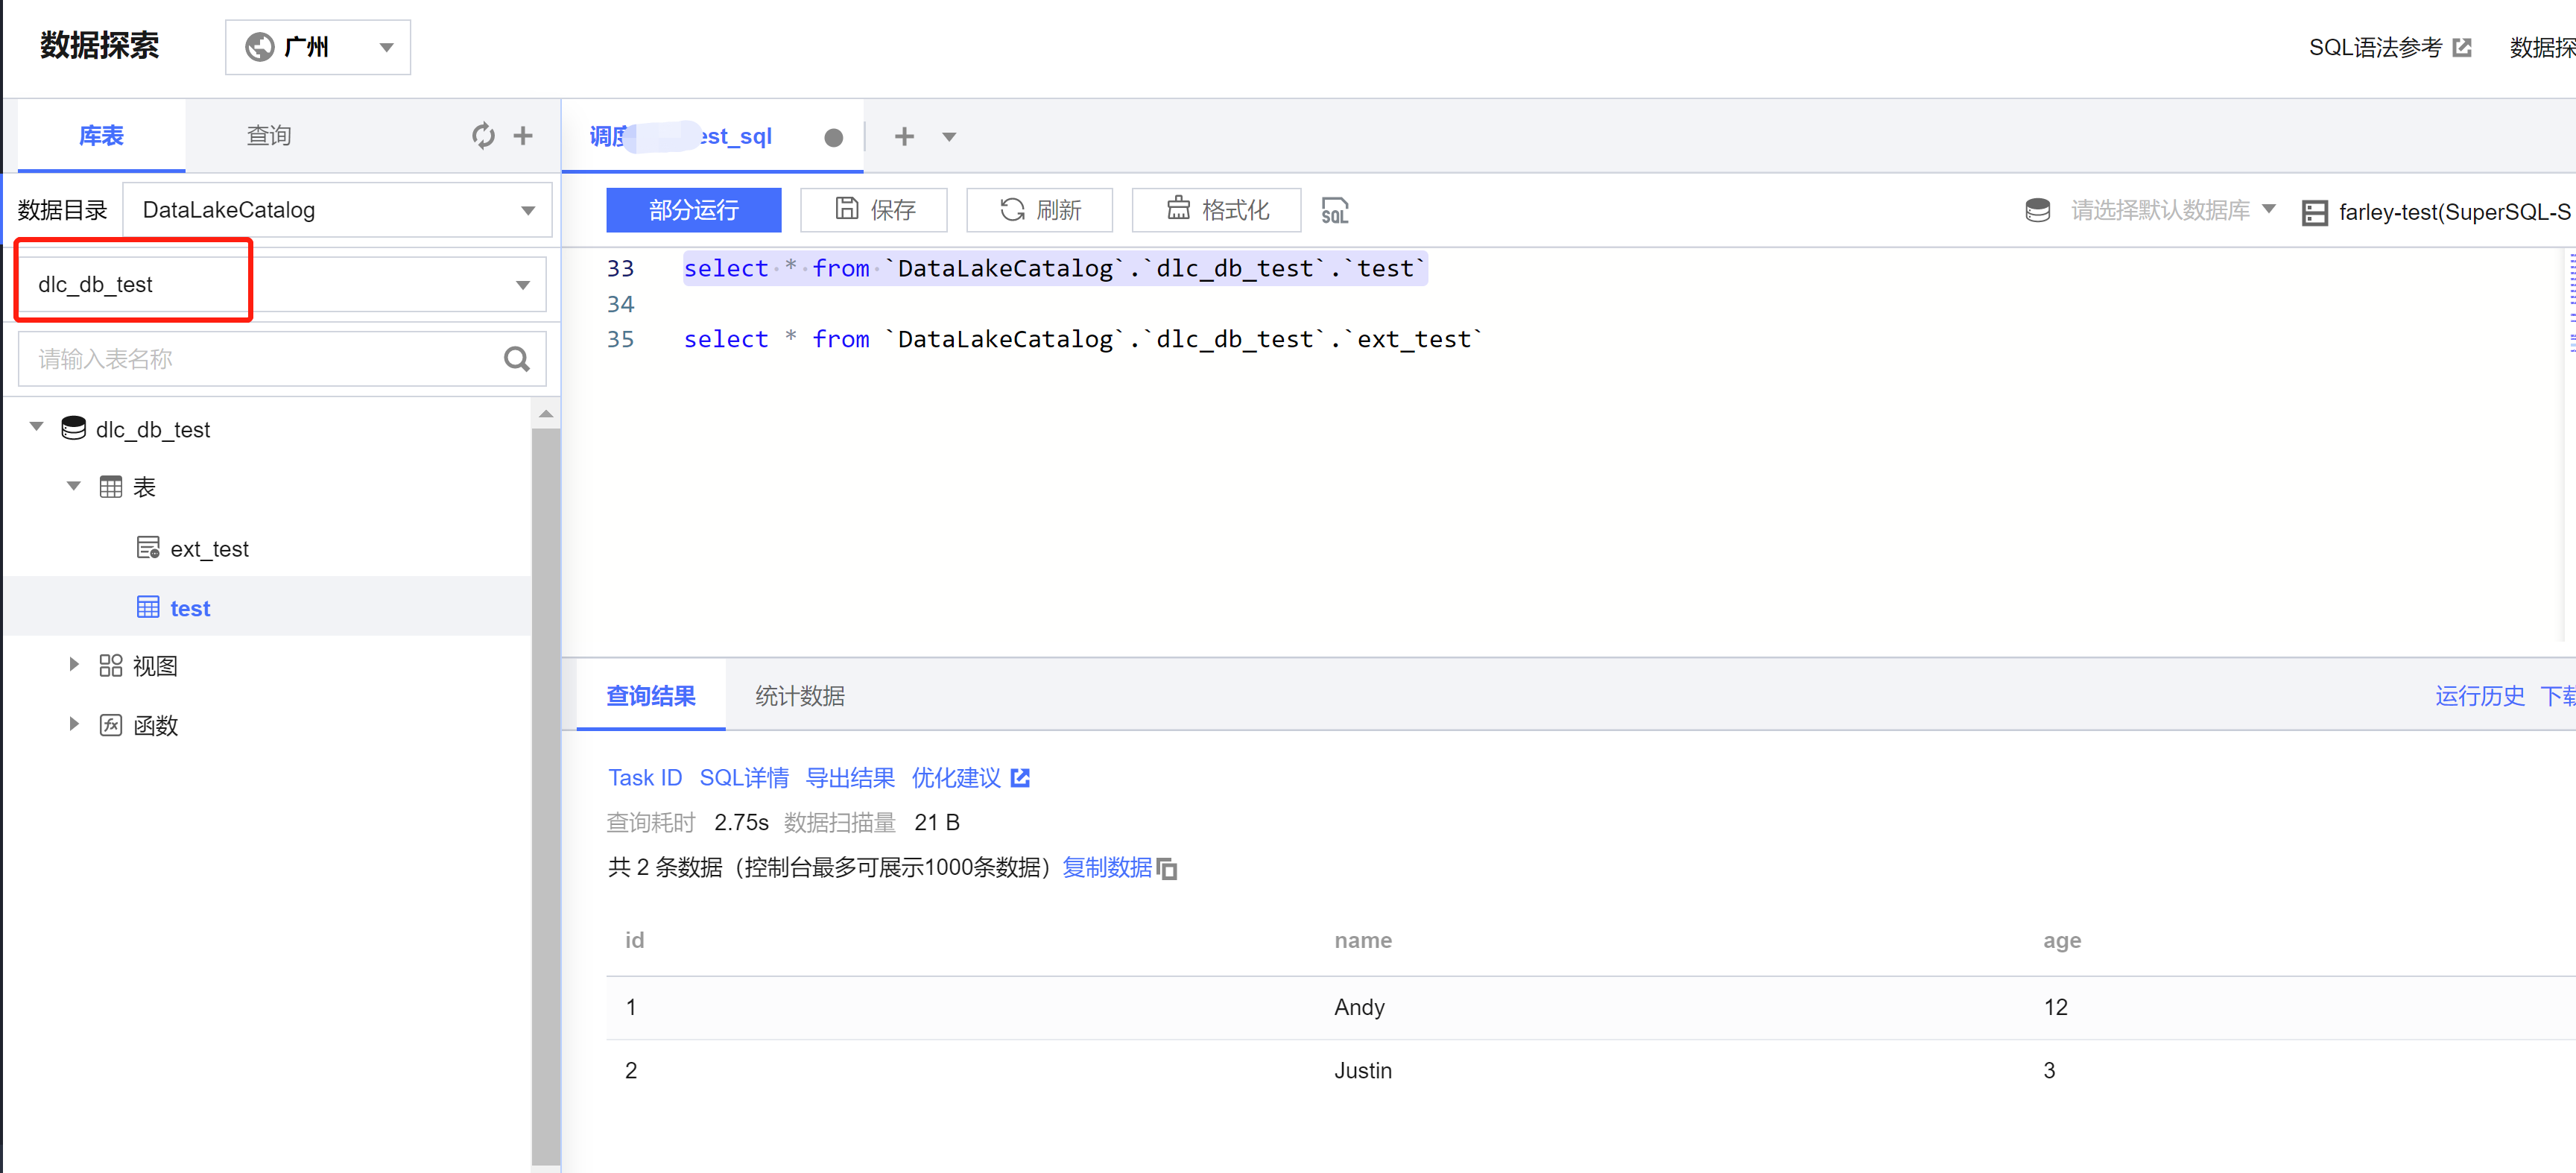
Task: Click the refresh icon beside the 查询 tab
Action: 483,135
